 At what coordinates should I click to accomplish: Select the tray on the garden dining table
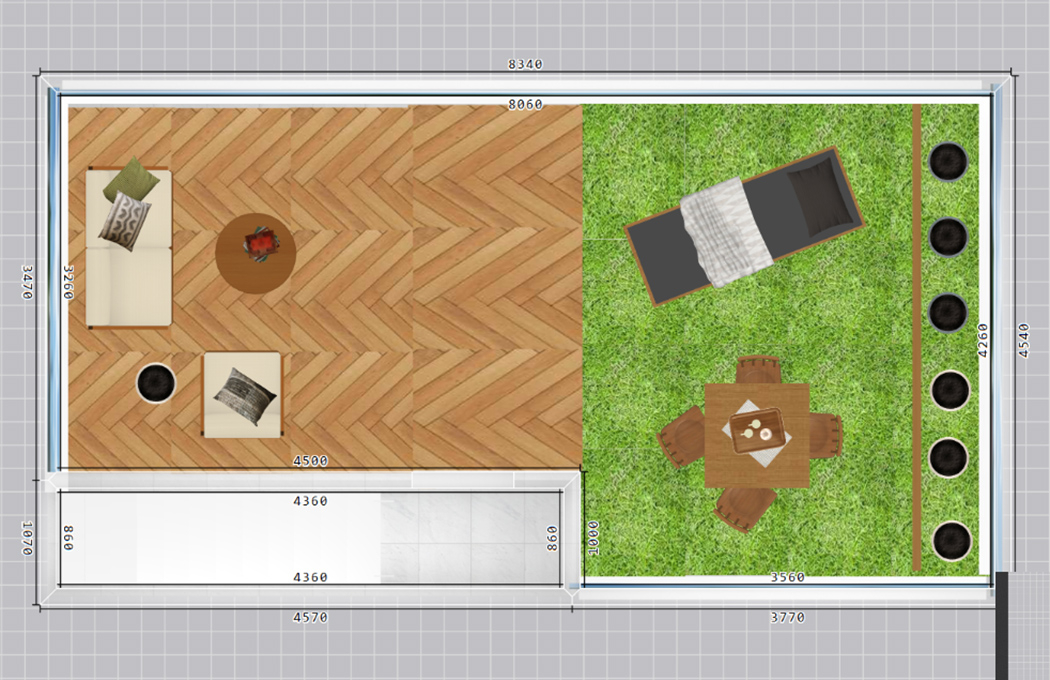coord(755,433)
